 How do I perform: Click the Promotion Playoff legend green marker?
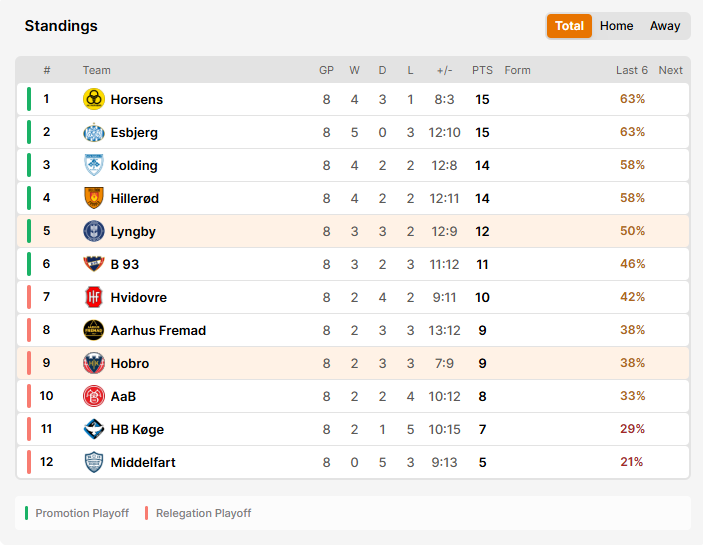coord(26,513)
